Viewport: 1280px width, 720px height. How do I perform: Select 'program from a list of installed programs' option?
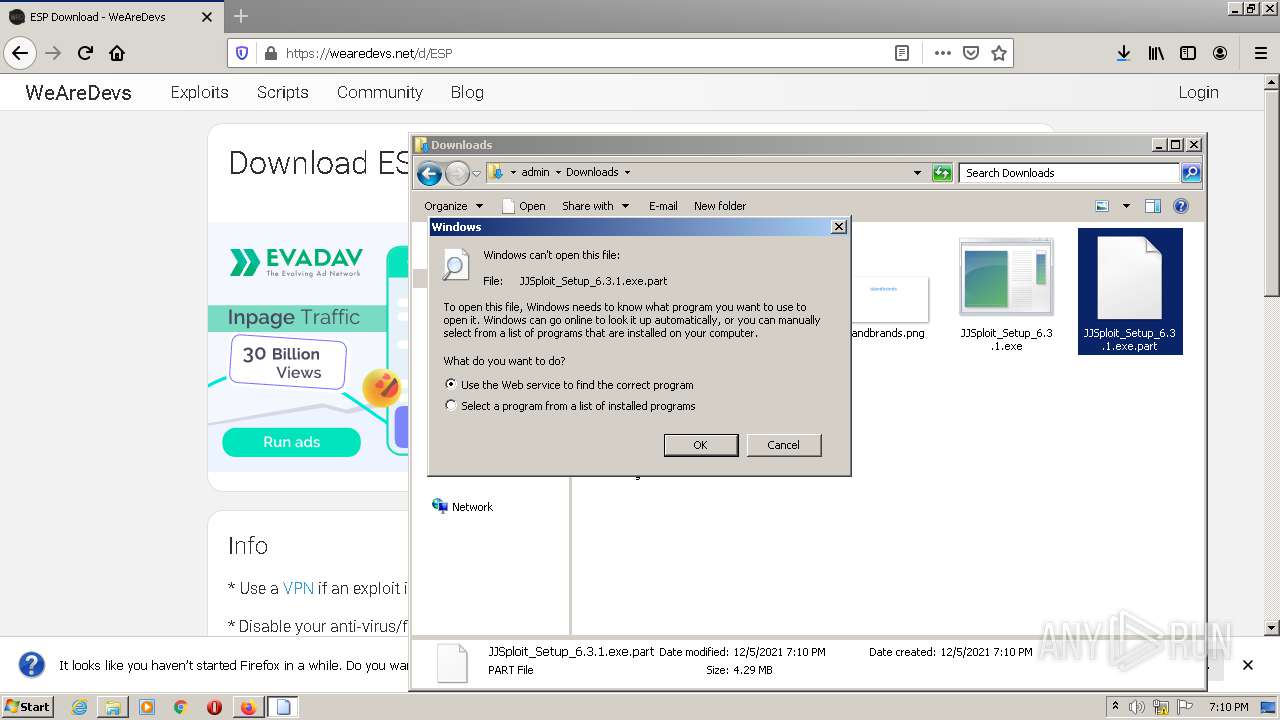[x=570, y=406]
